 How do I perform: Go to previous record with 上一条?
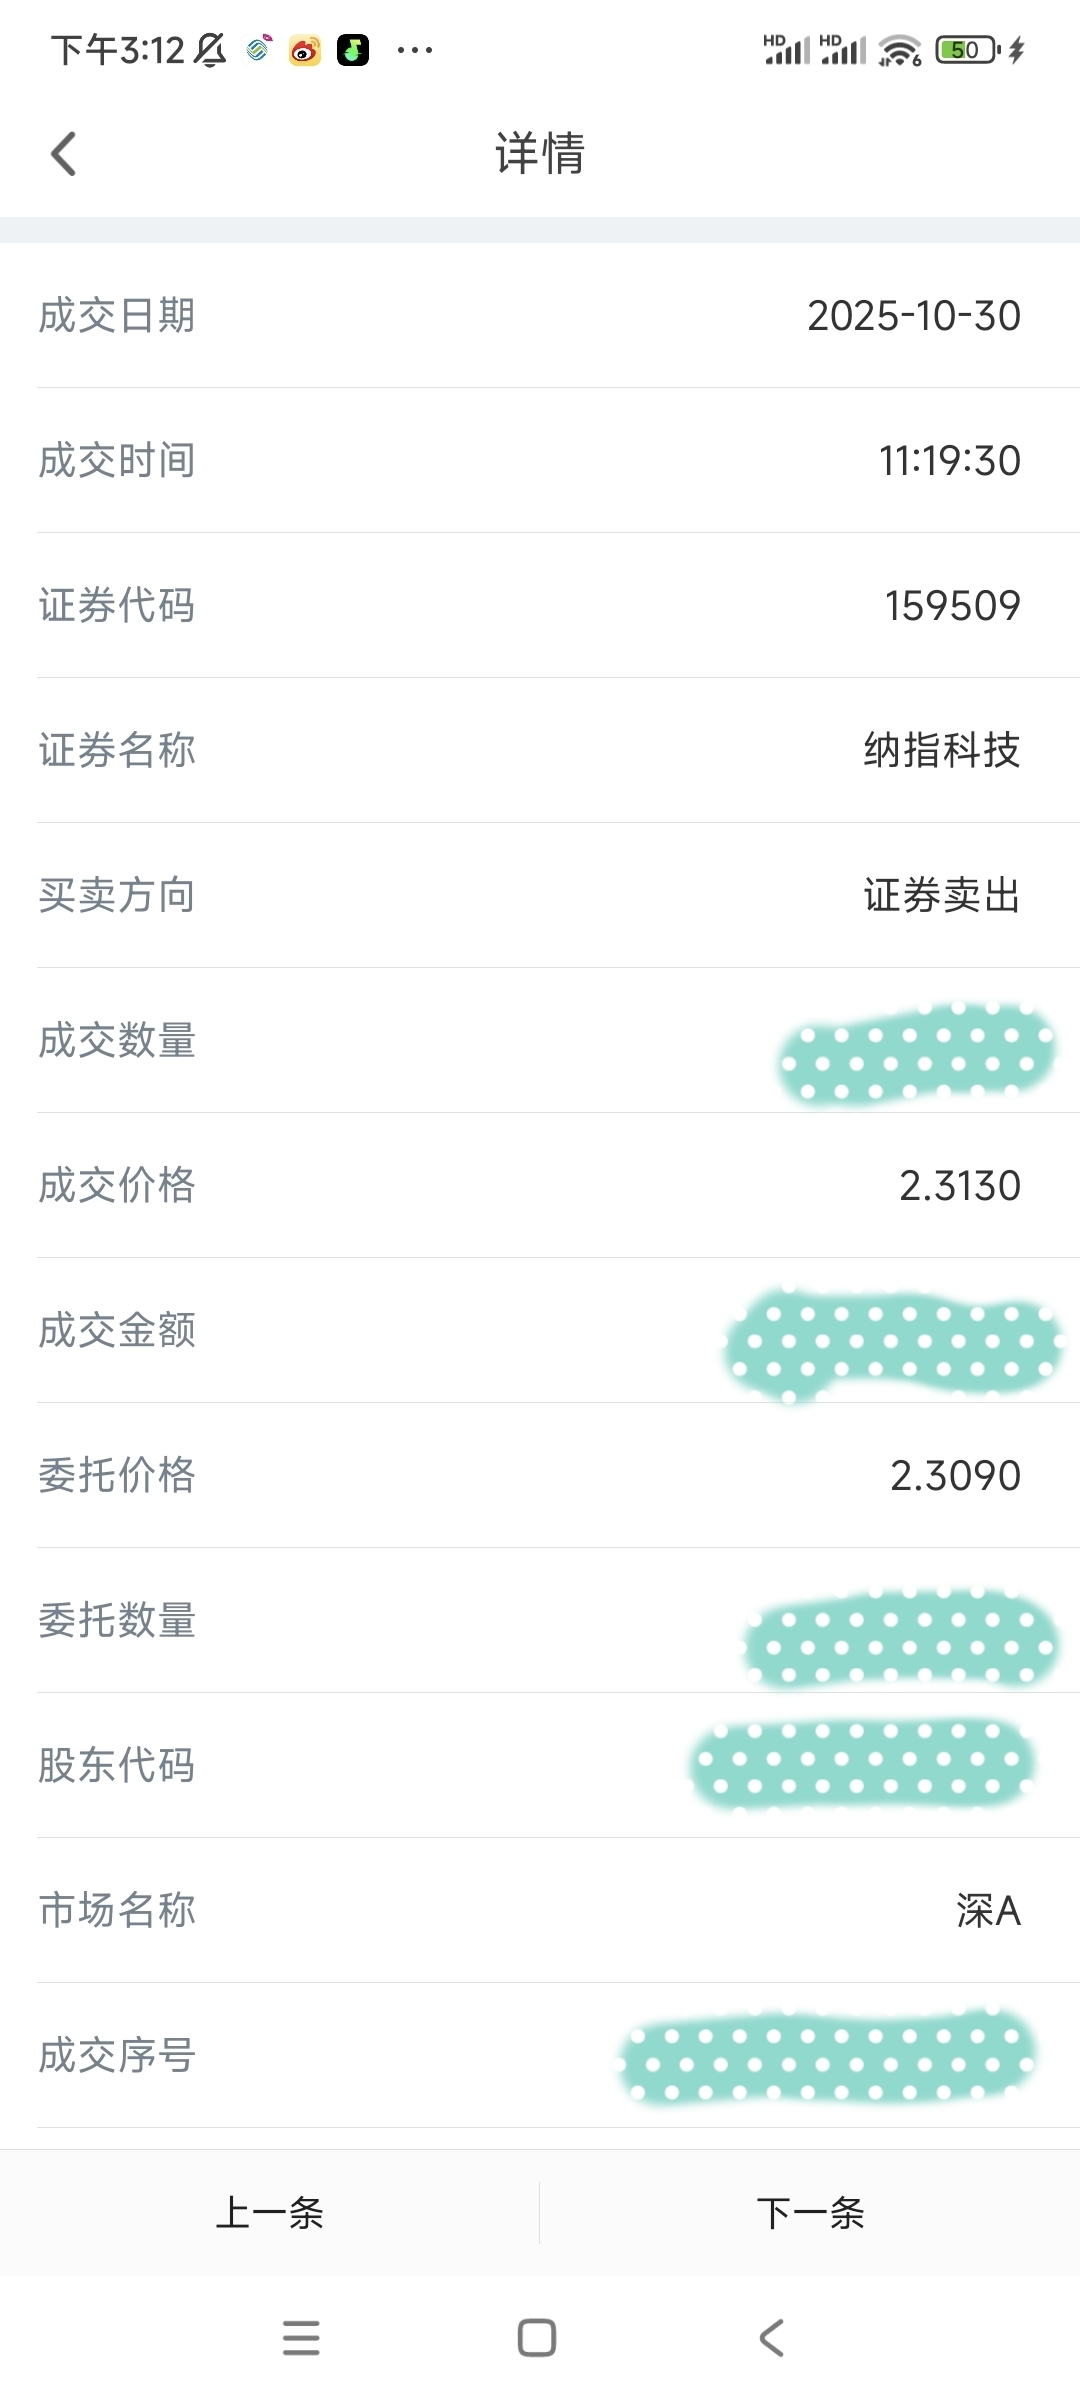tap(270, 2213)
